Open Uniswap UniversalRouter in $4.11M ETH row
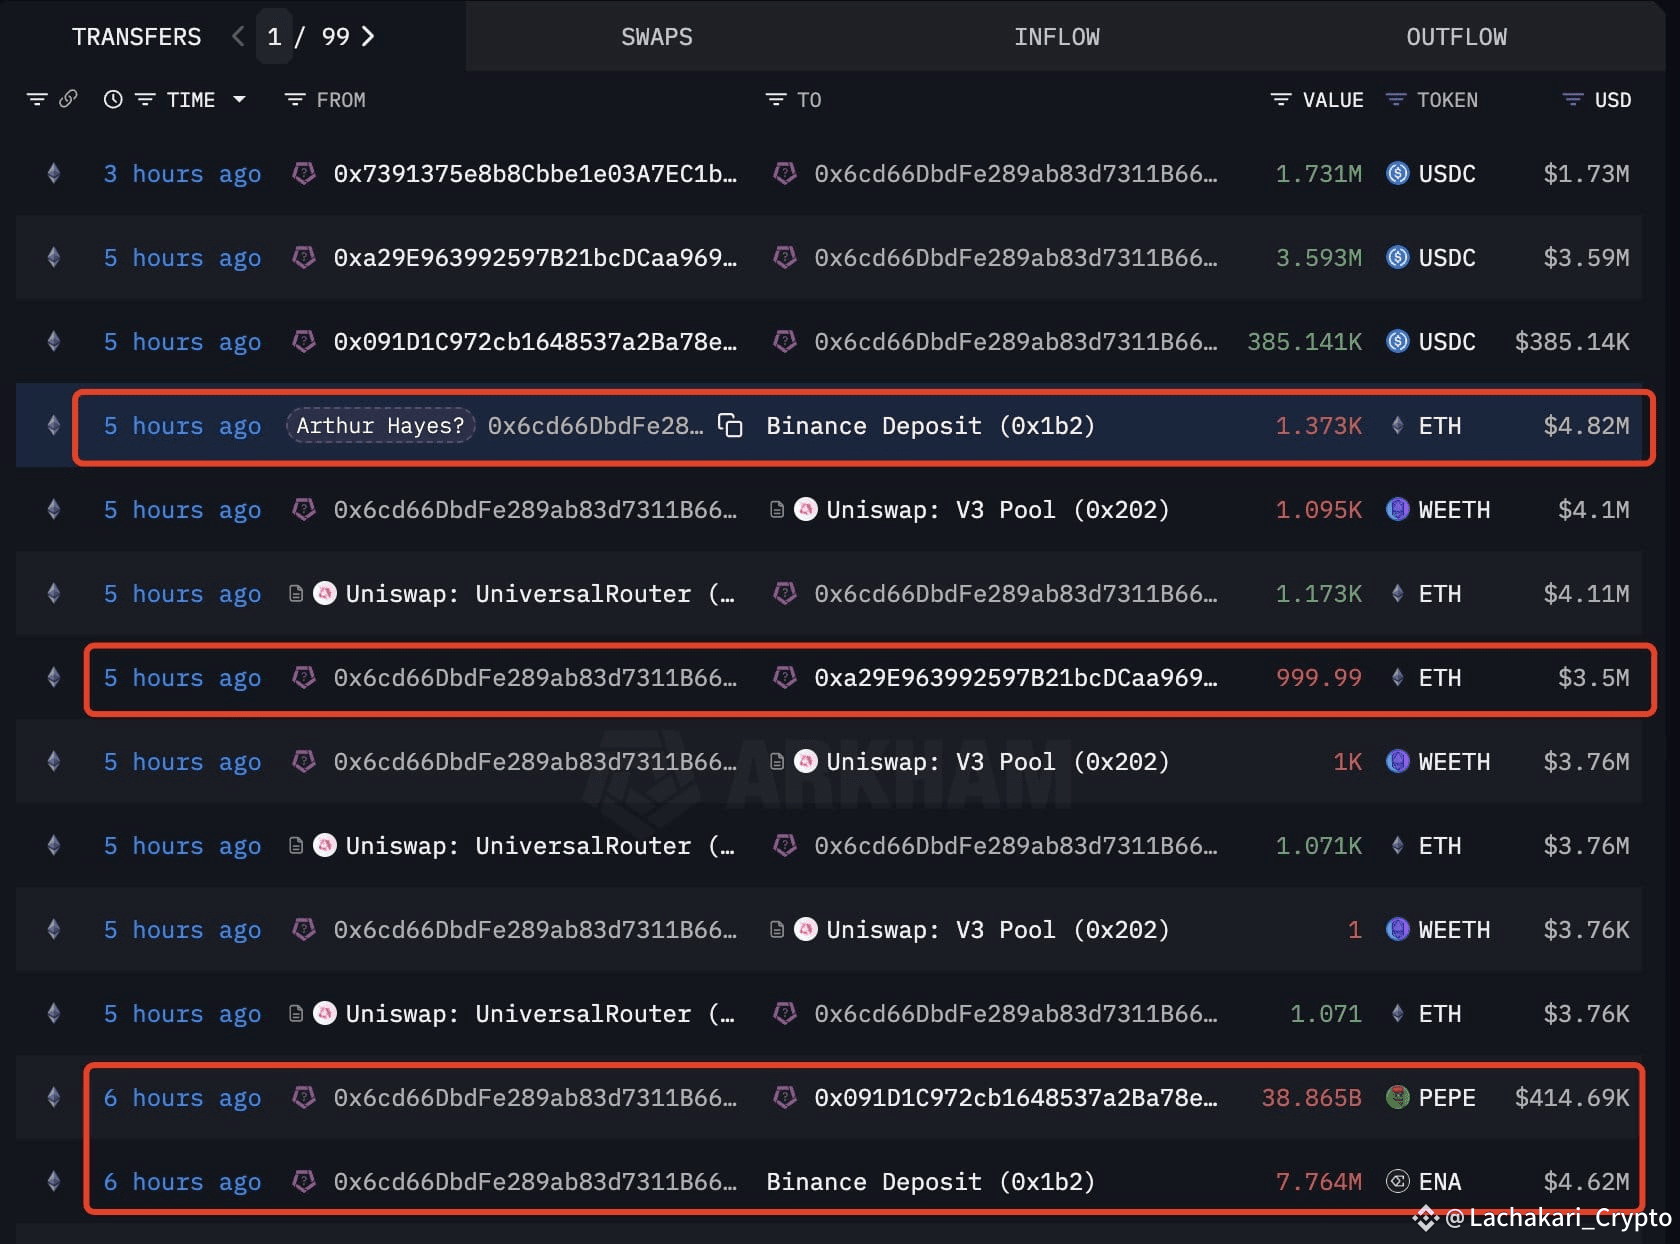This screenshot has width=1680, height=1244. (540, 594)
